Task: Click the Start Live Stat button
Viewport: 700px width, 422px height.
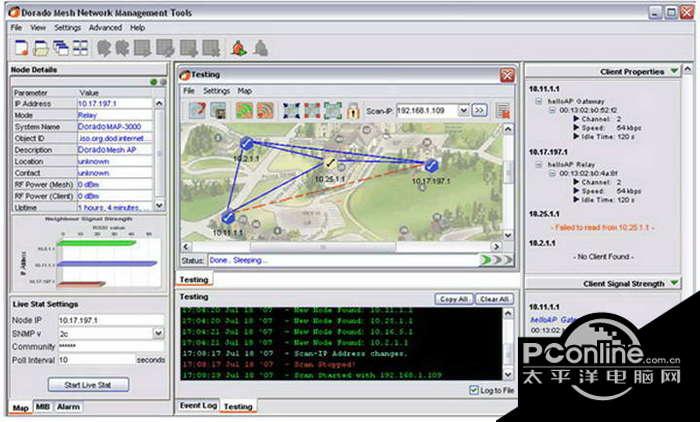Action: click(x=88, y=384)
